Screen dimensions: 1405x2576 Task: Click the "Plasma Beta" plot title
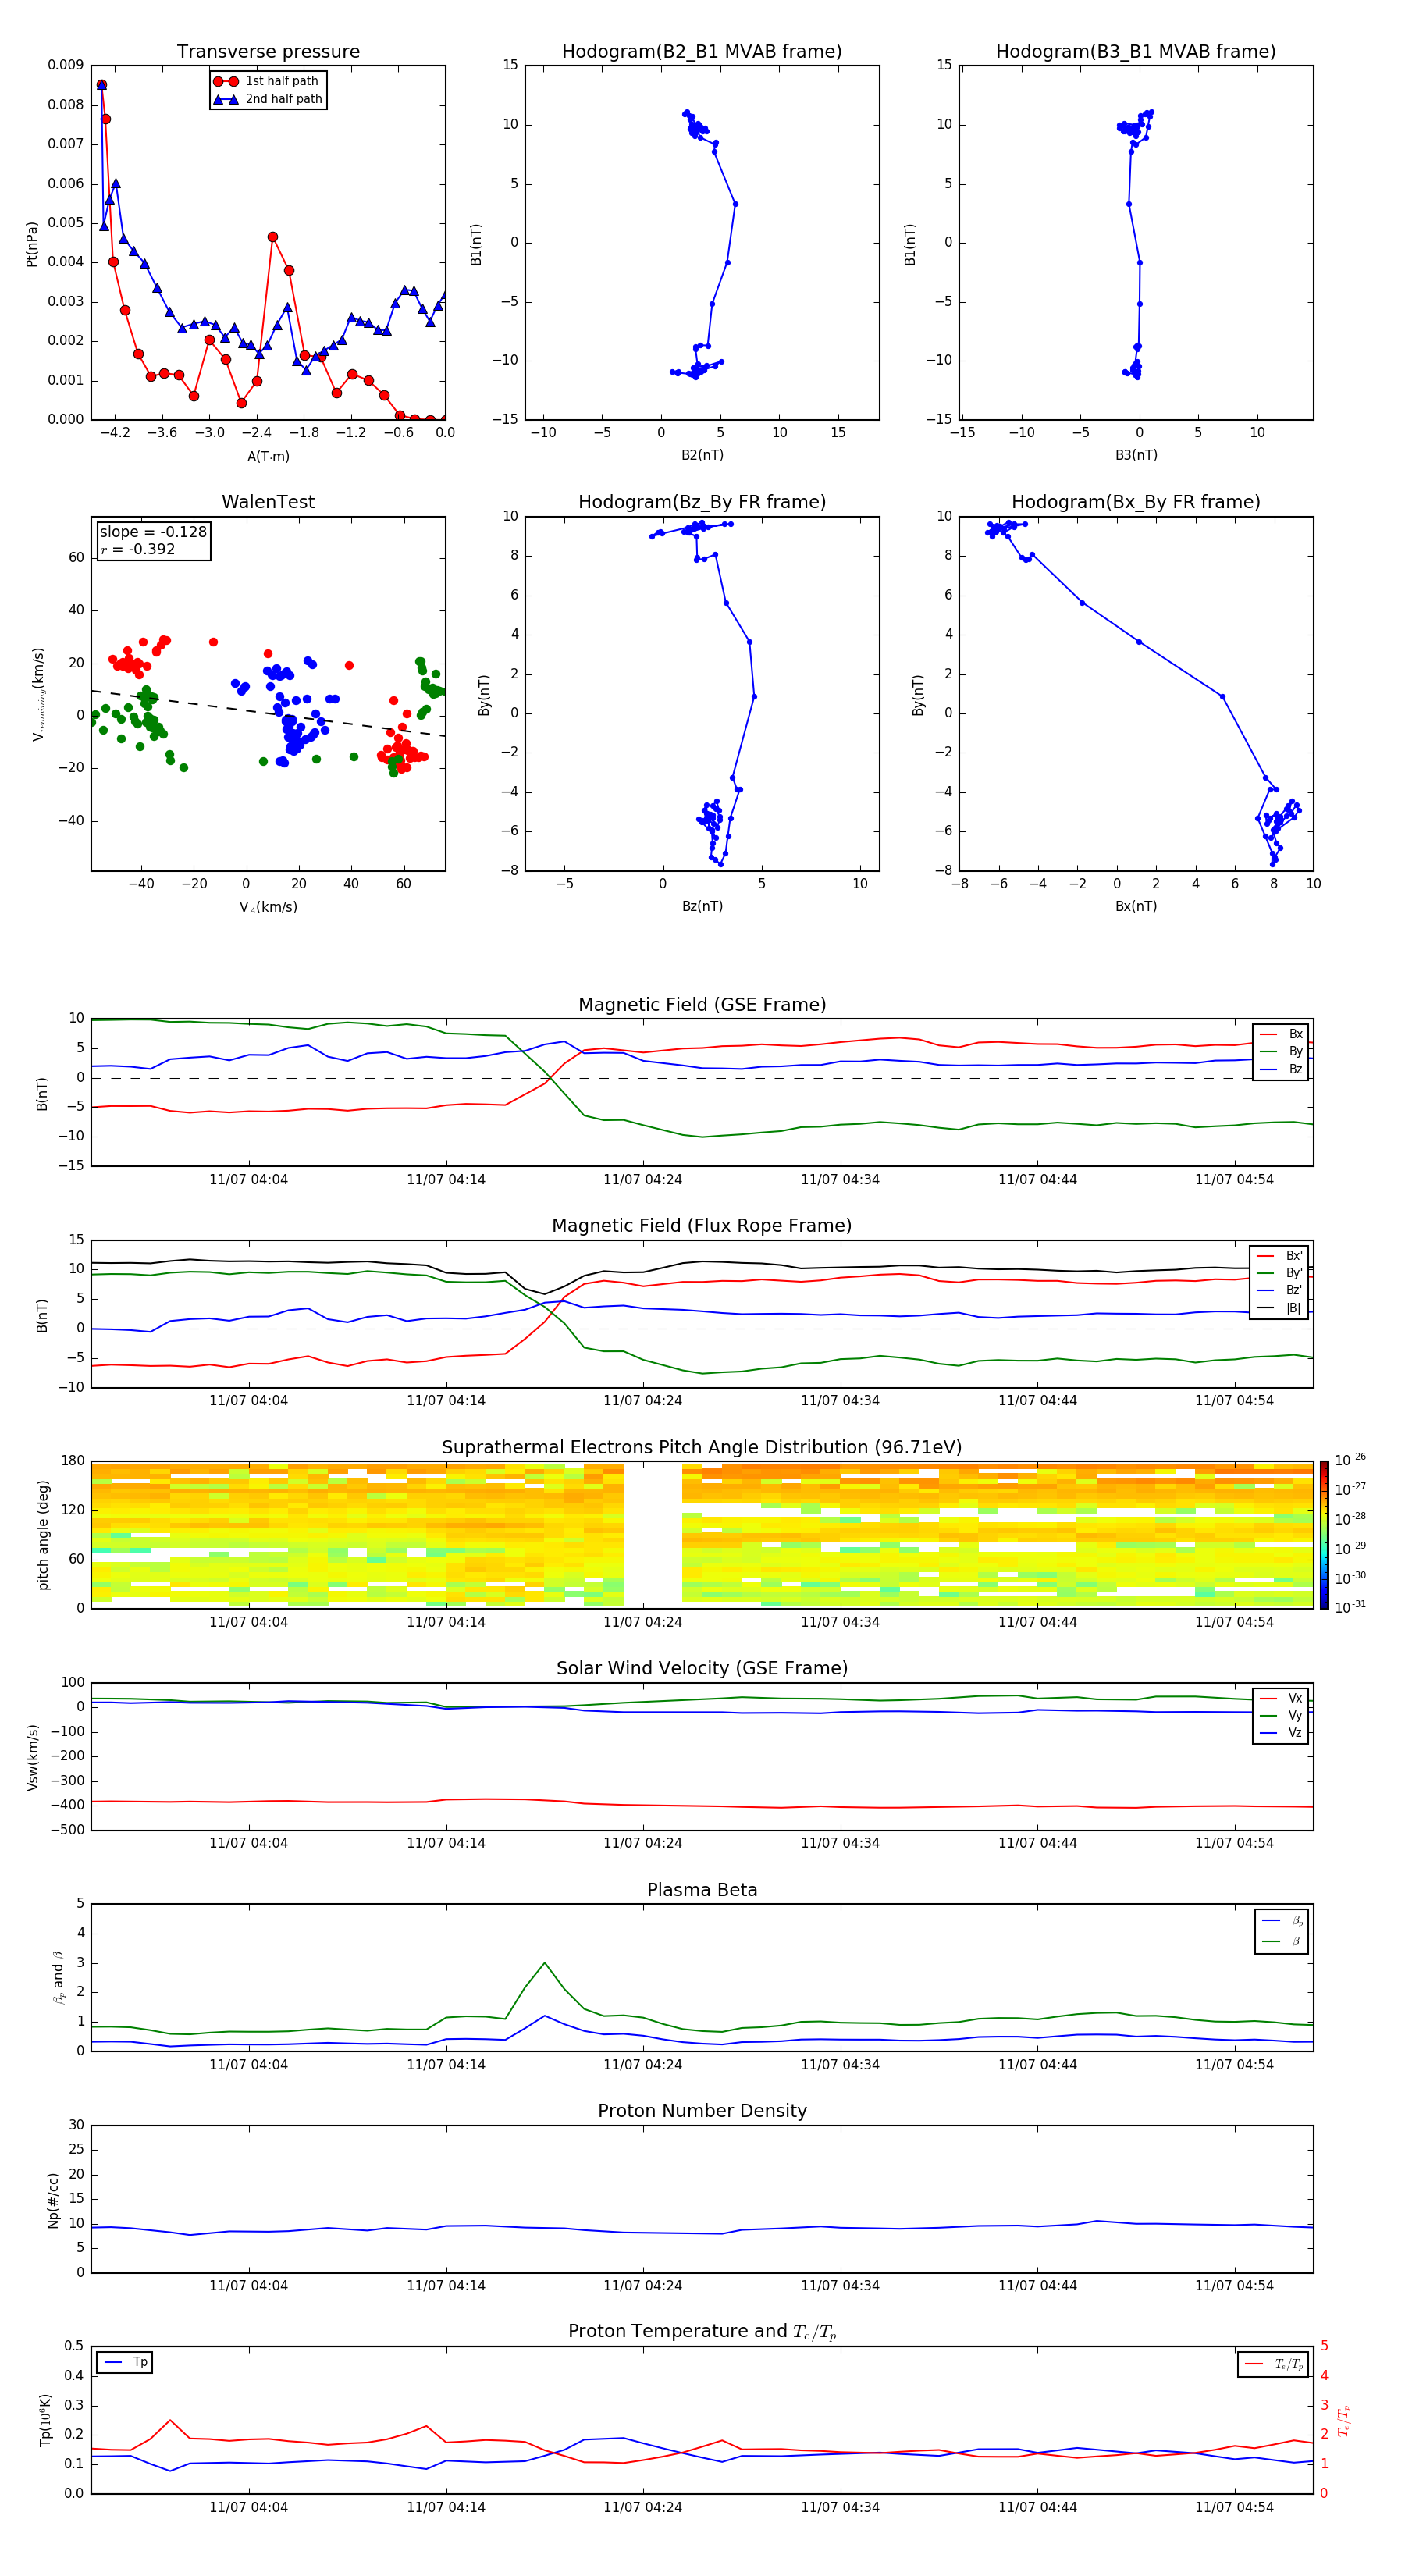click(702, 1891)
